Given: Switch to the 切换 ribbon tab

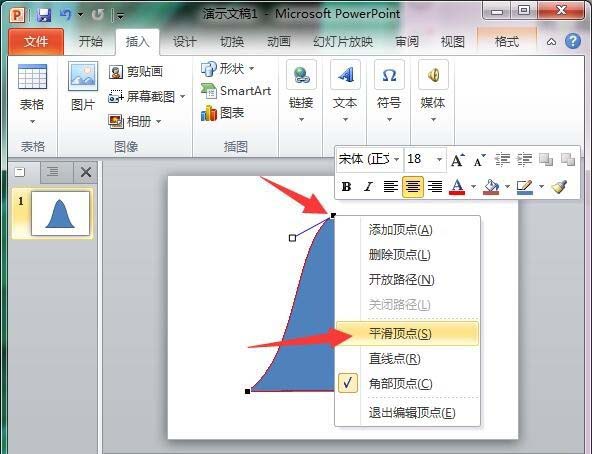Looking at the screenshot, I should (232, 41).
